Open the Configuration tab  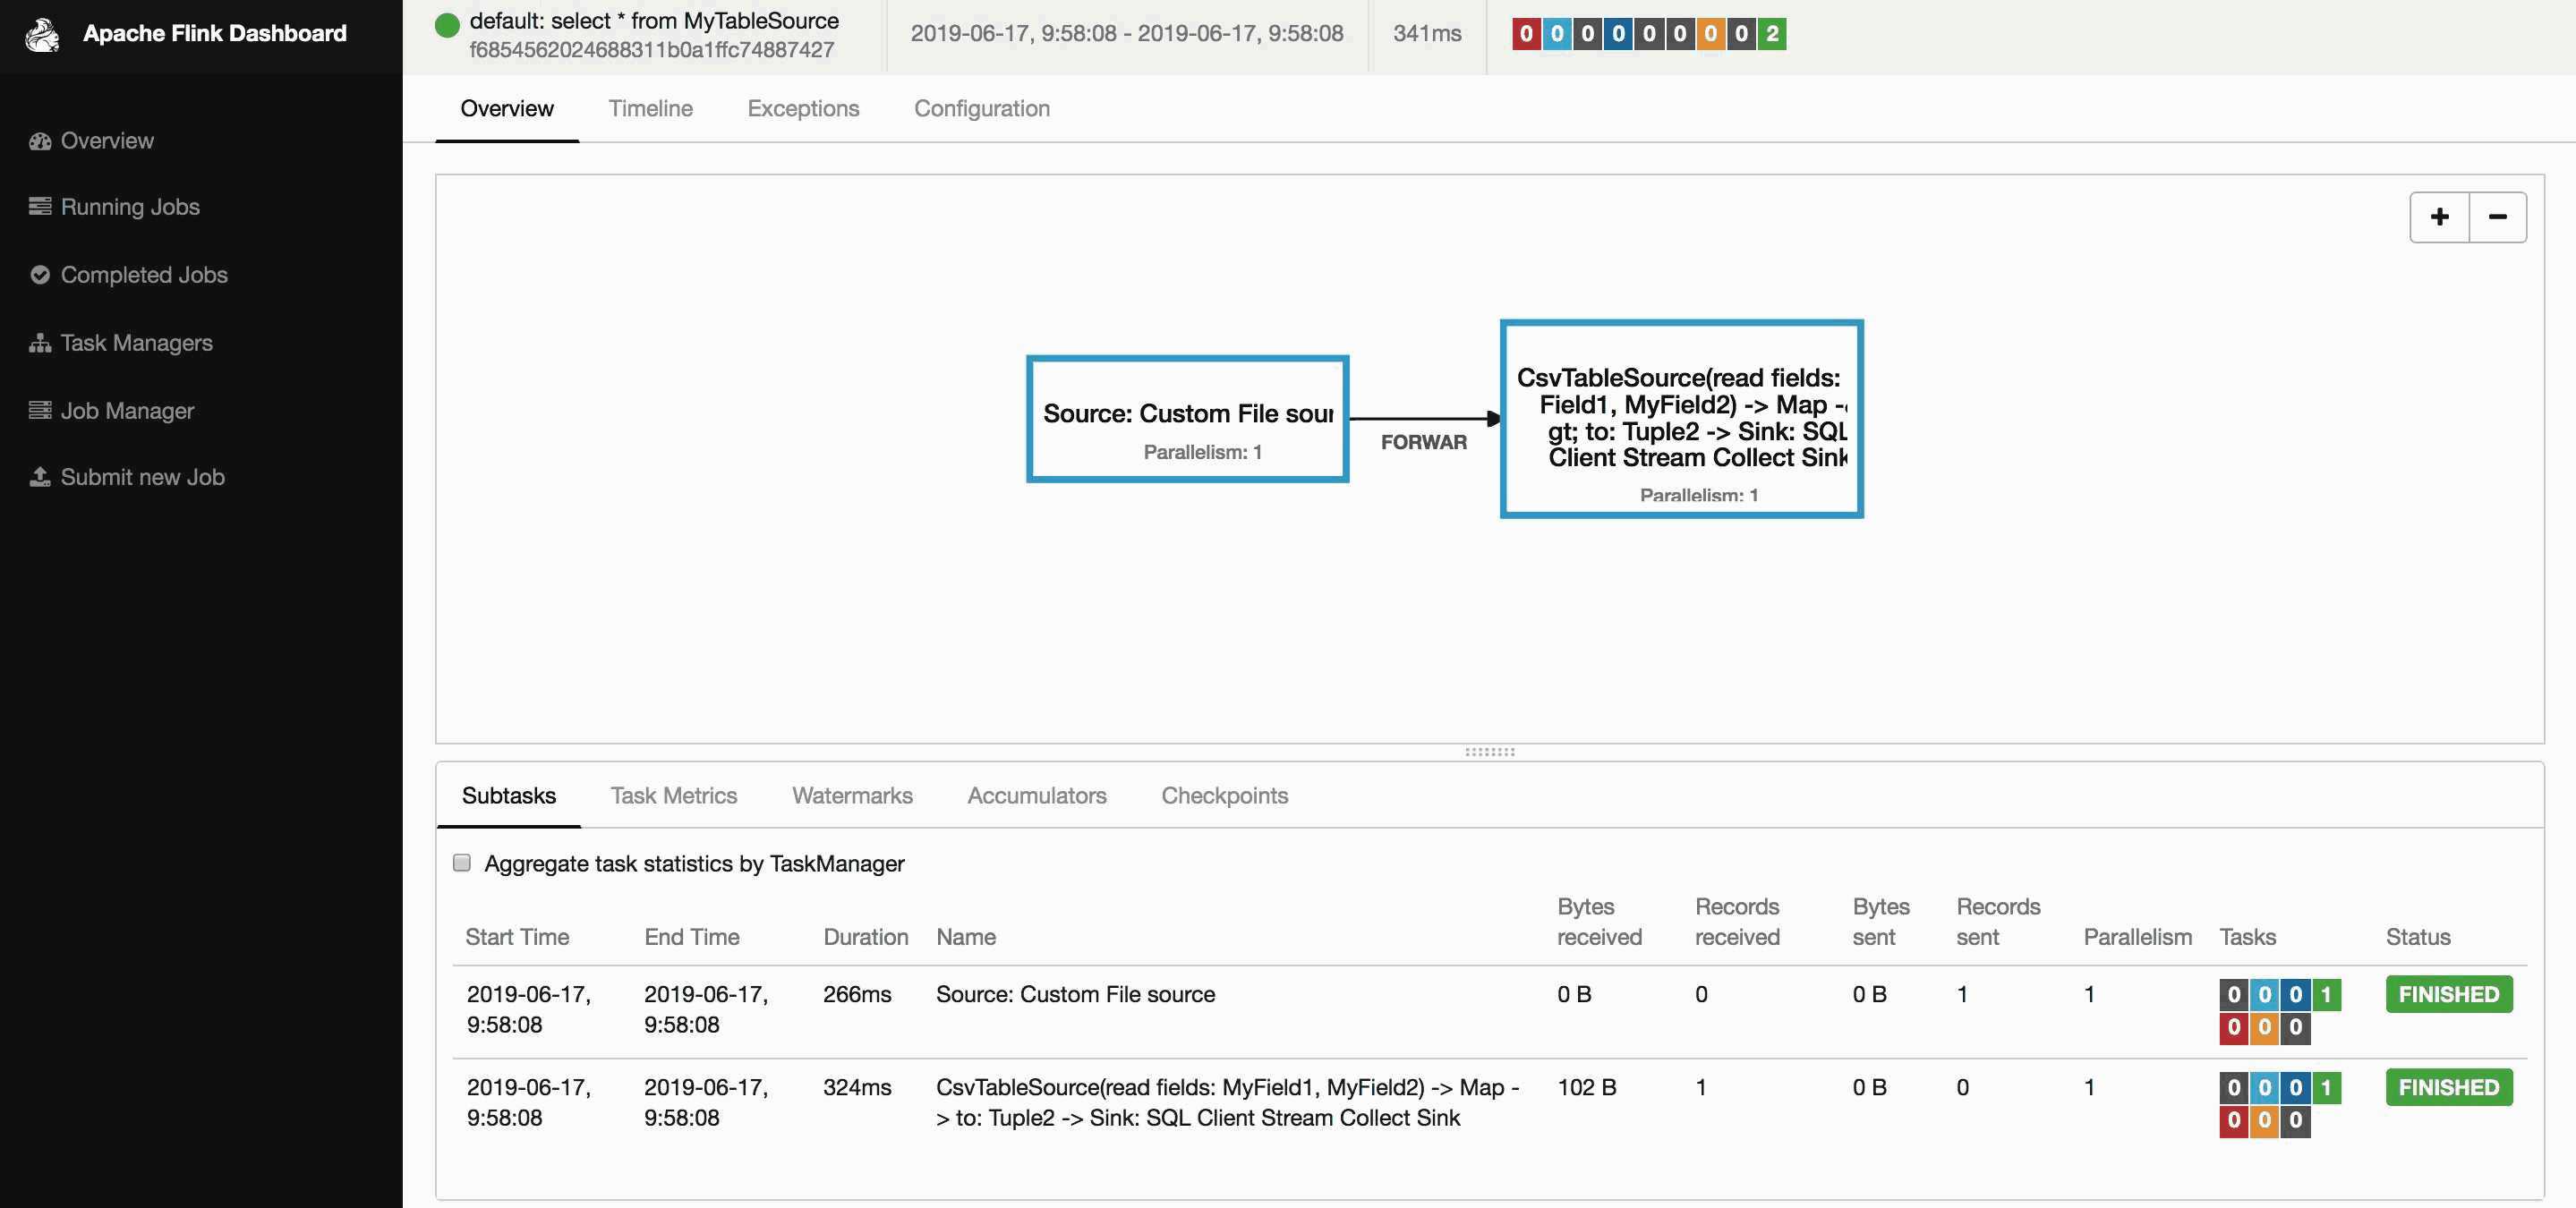point(982,108)
